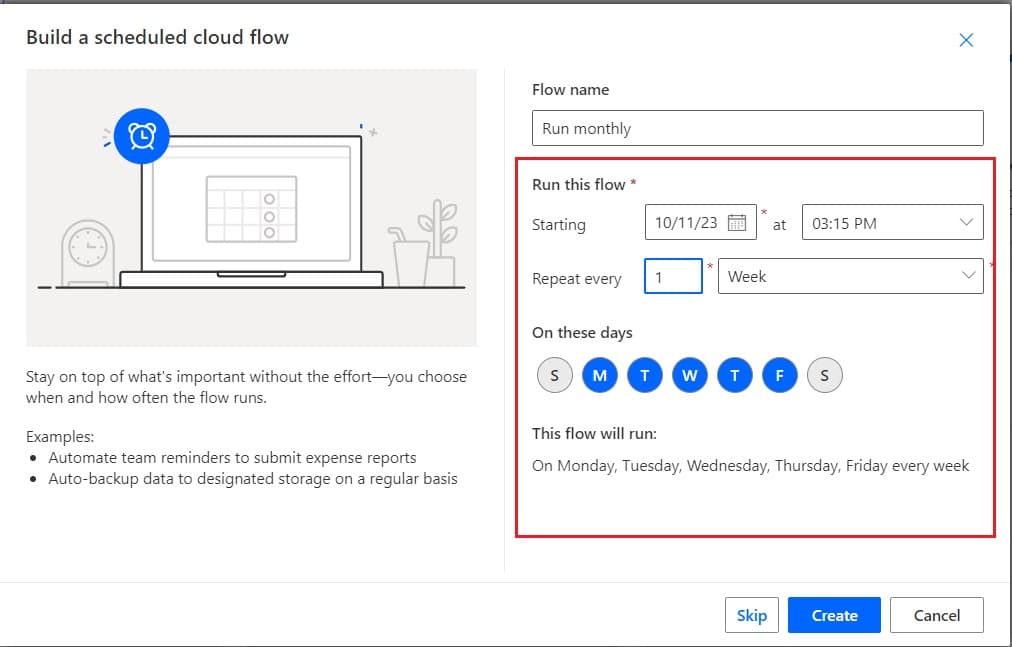Click the Skip button
Image resolution: width=1012 pixels, height=647 pixels.
point(752,615)
